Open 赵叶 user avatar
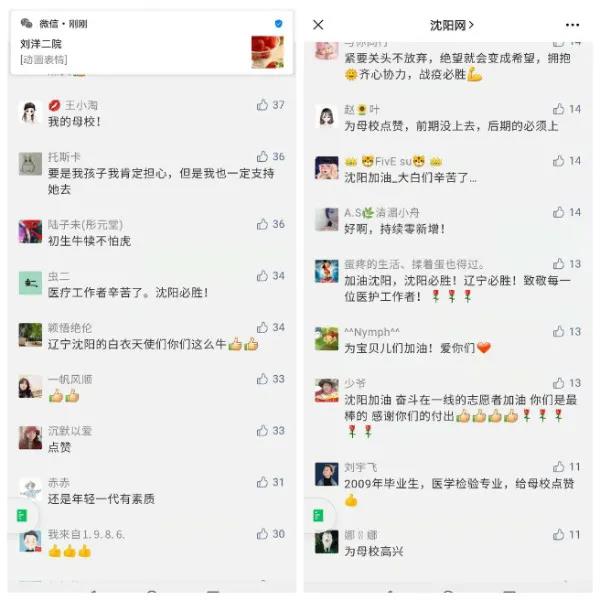This screenshot has width=600, height=600. (326, 117)
